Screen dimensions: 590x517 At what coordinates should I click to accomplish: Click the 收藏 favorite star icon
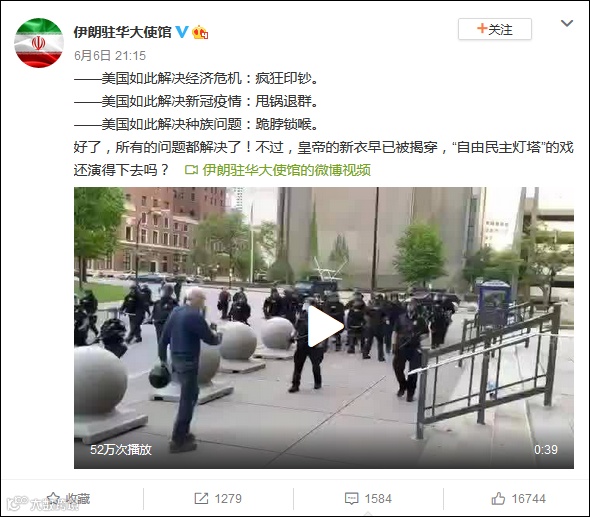tap(53, 499)
